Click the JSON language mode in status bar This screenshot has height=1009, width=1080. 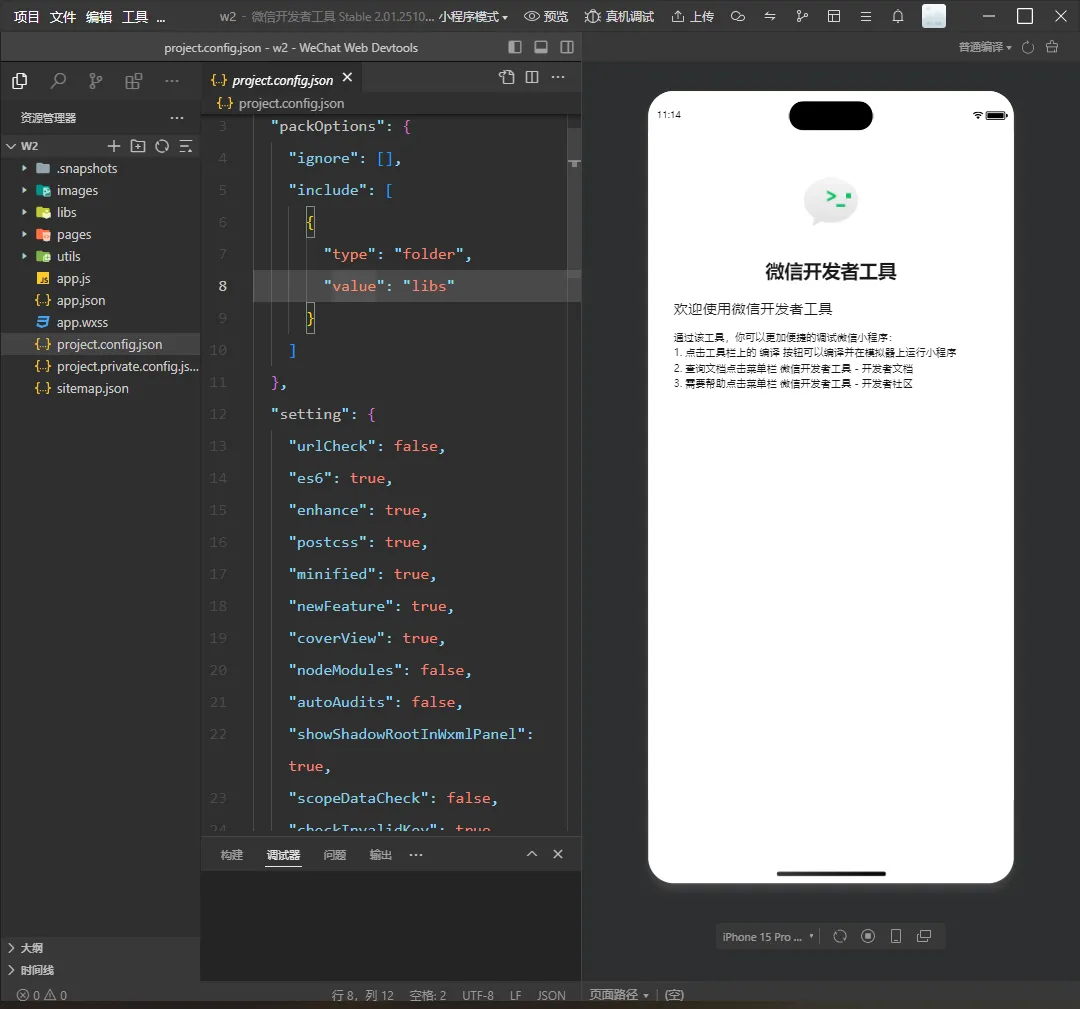pyautogui.click(x=551, y=995)
